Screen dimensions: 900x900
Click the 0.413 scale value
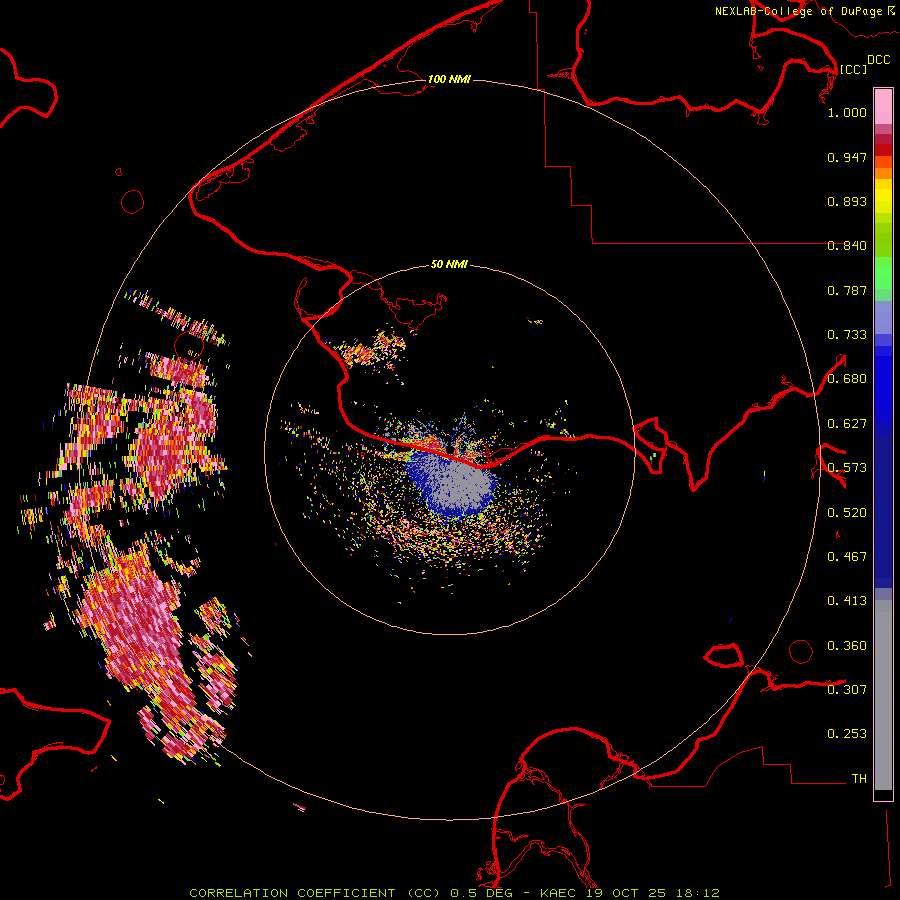click(847, 601)
